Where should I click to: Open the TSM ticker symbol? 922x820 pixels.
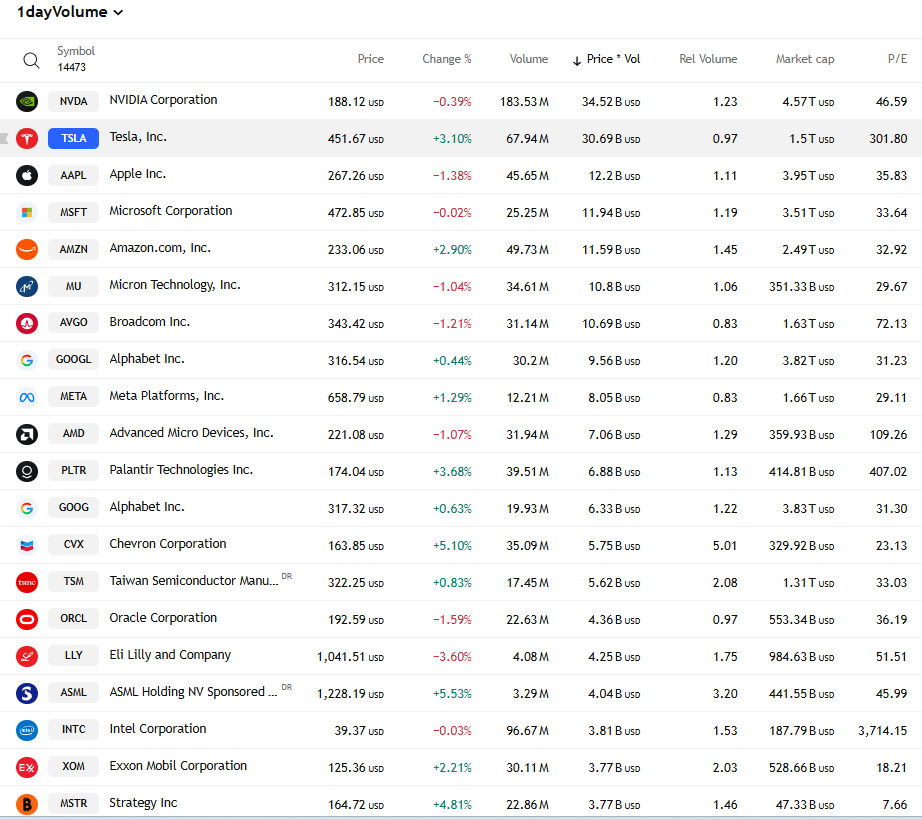74,581
